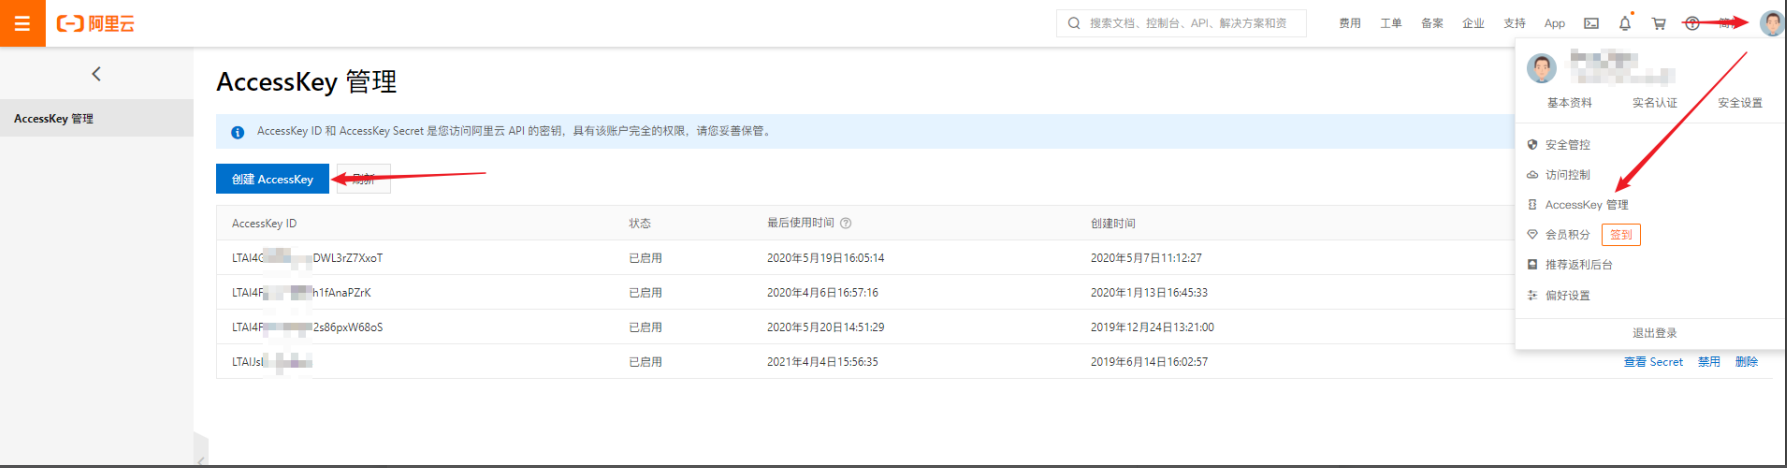Open the App top menu
The width and height of the screenshot is (1787, 468).
point(1554,23)
